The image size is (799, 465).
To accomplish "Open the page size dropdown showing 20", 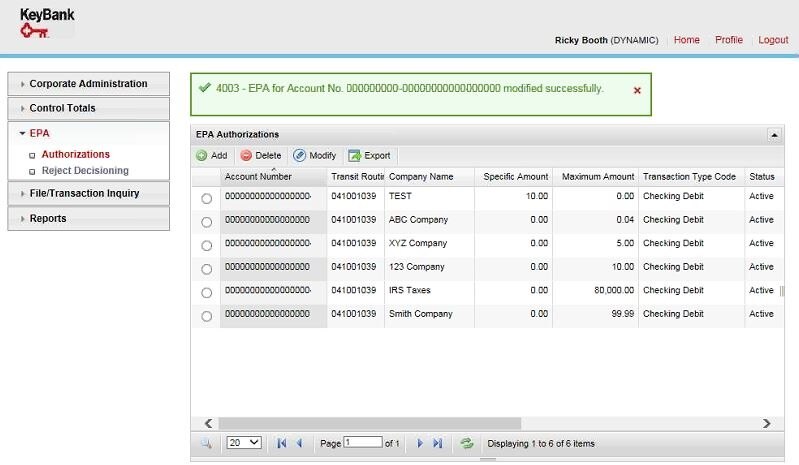I will (244, 443).
